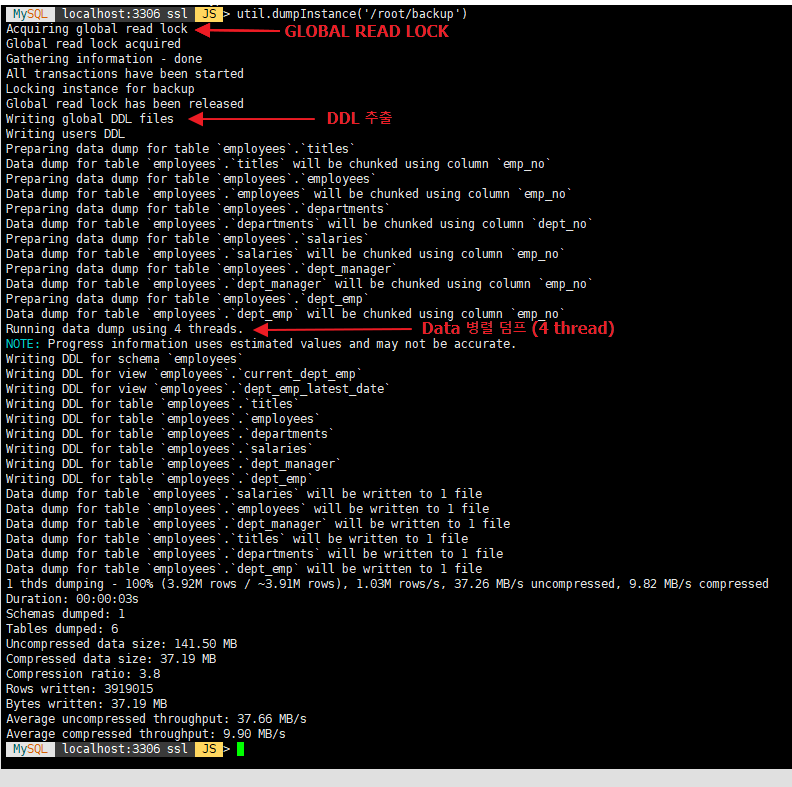Click the dept_emp 'will be chunked' line
792x787 pixels.
(285, 314)
